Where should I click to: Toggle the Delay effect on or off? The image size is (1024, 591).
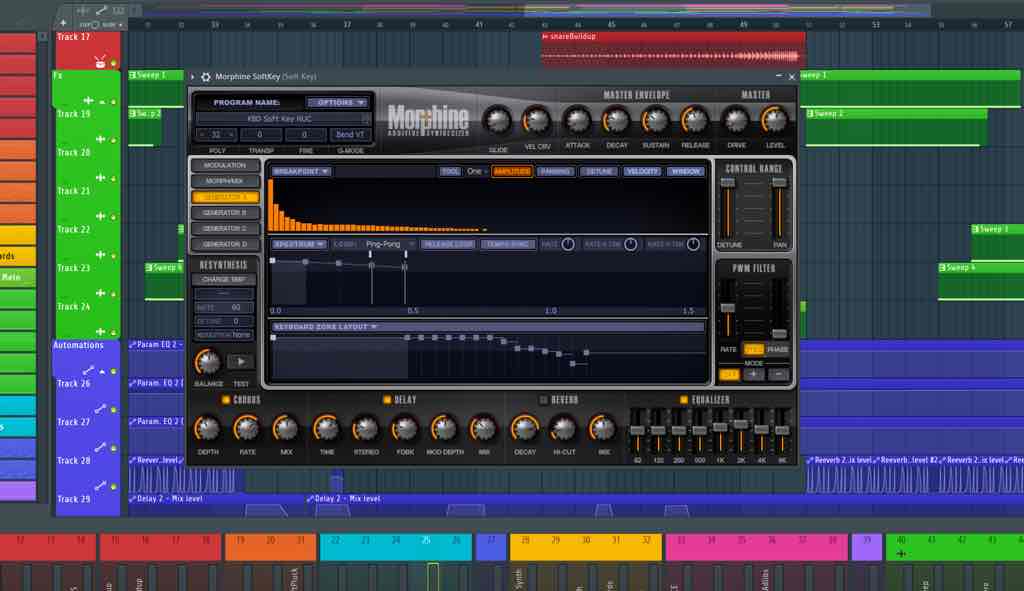387,400
